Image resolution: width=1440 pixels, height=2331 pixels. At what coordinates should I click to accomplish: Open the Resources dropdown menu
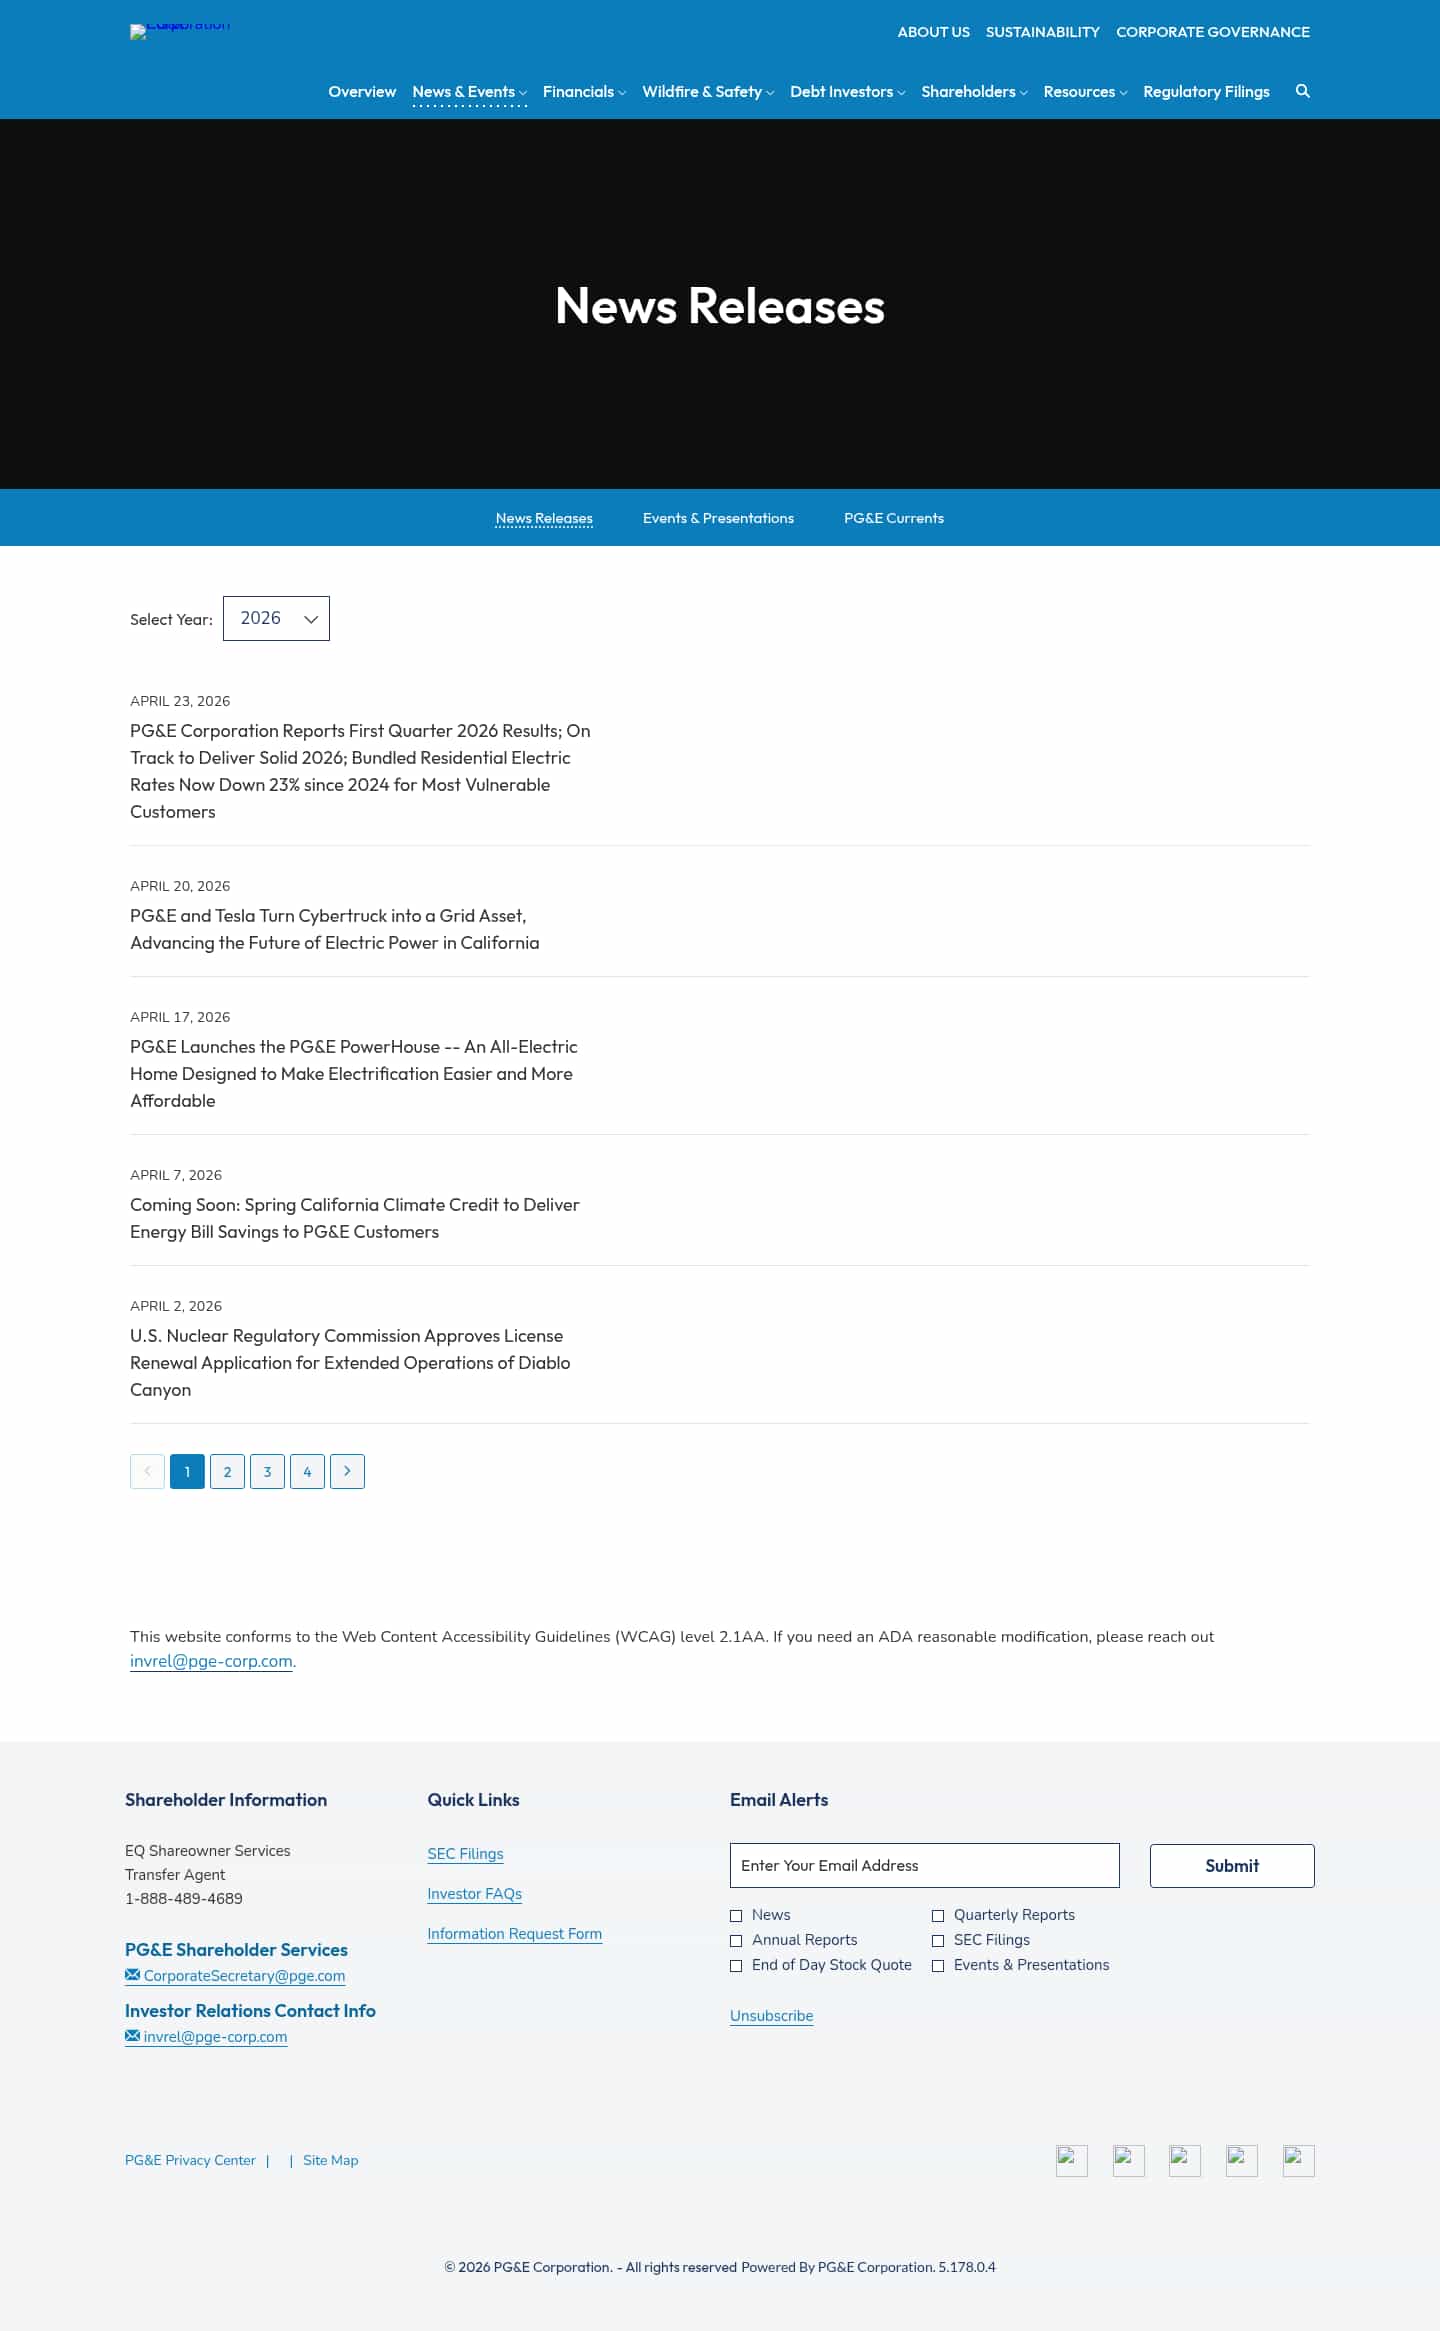(x=1085, y=92)
